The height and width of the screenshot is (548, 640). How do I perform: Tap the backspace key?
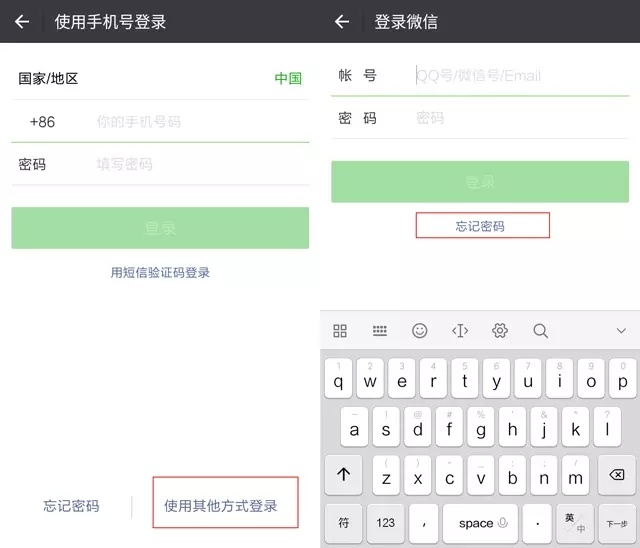coord(617,475)
